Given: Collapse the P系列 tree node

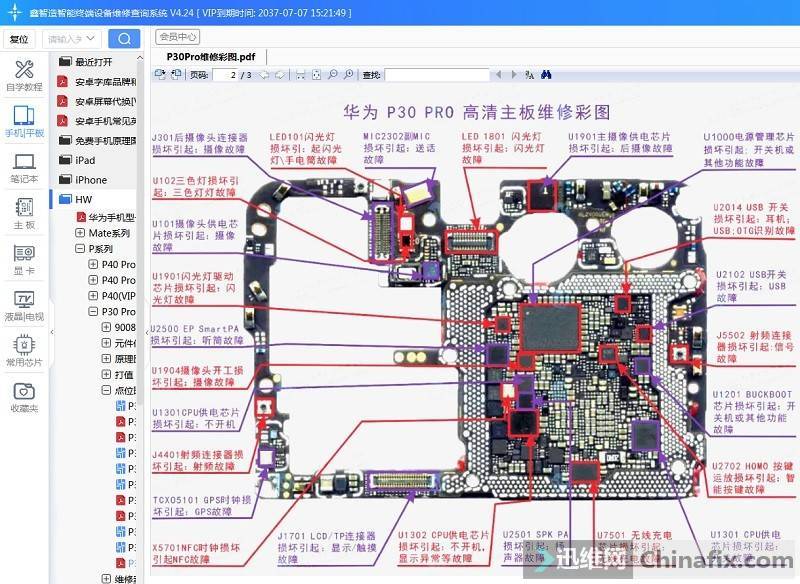Looking at the screenshot, I should (x=80, y=249).
